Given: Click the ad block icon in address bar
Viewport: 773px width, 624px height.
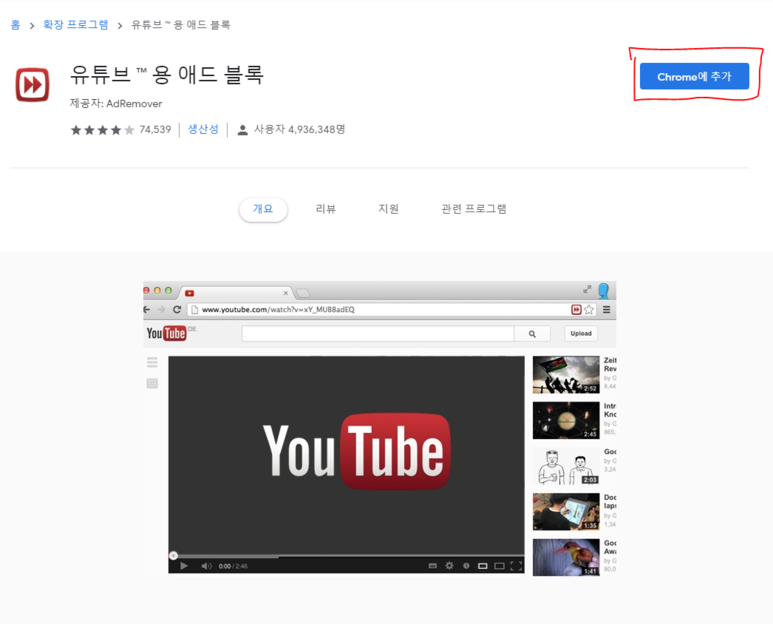Looking at the screenshot, I should pos(576,310).
